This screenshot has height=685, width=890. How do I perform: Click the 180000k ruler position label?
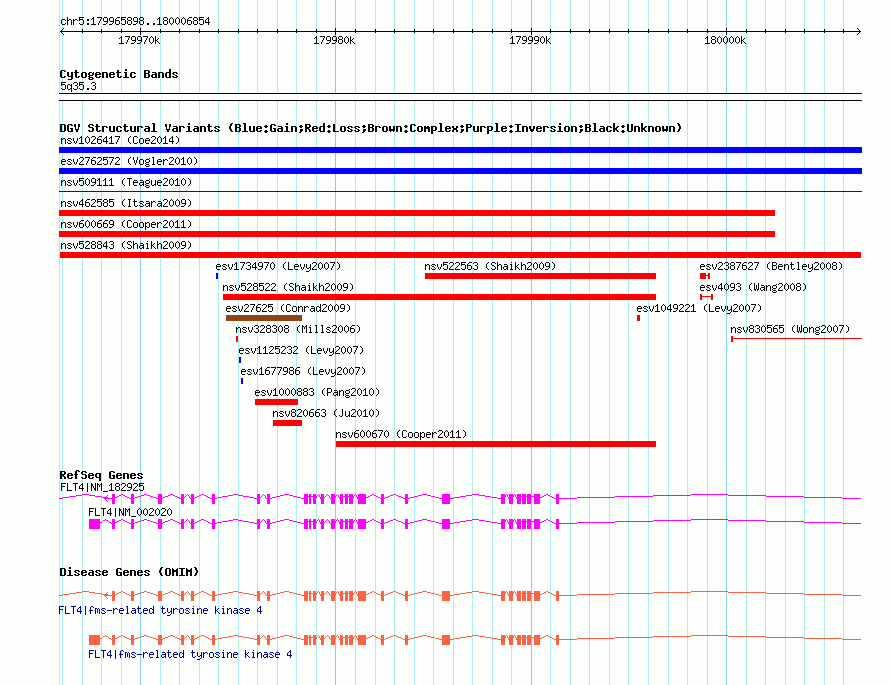725,40
